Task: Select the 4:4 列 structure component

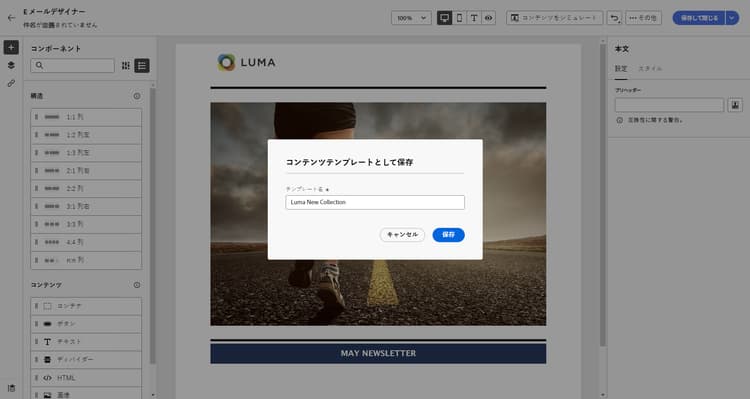Action: click(86, 243)
